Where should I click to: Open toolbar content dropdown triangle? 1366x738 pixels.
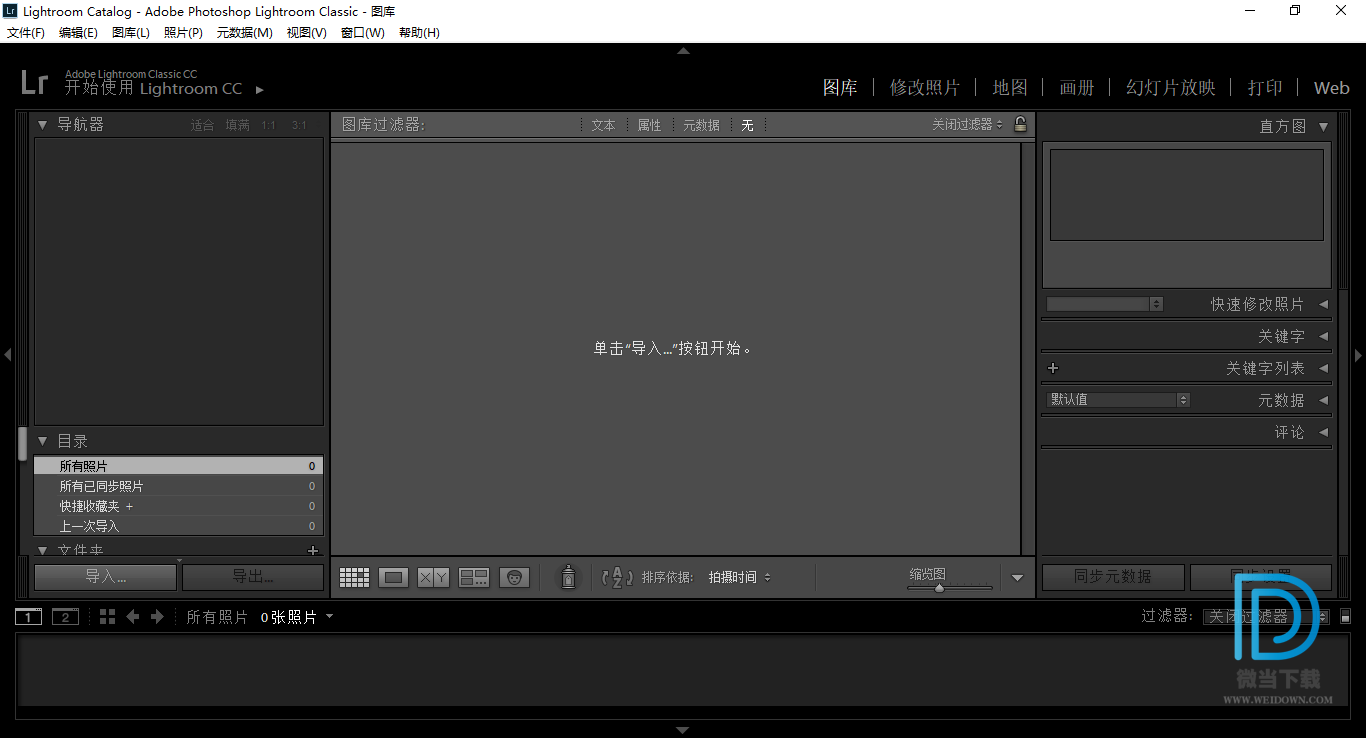(1017, 577)
